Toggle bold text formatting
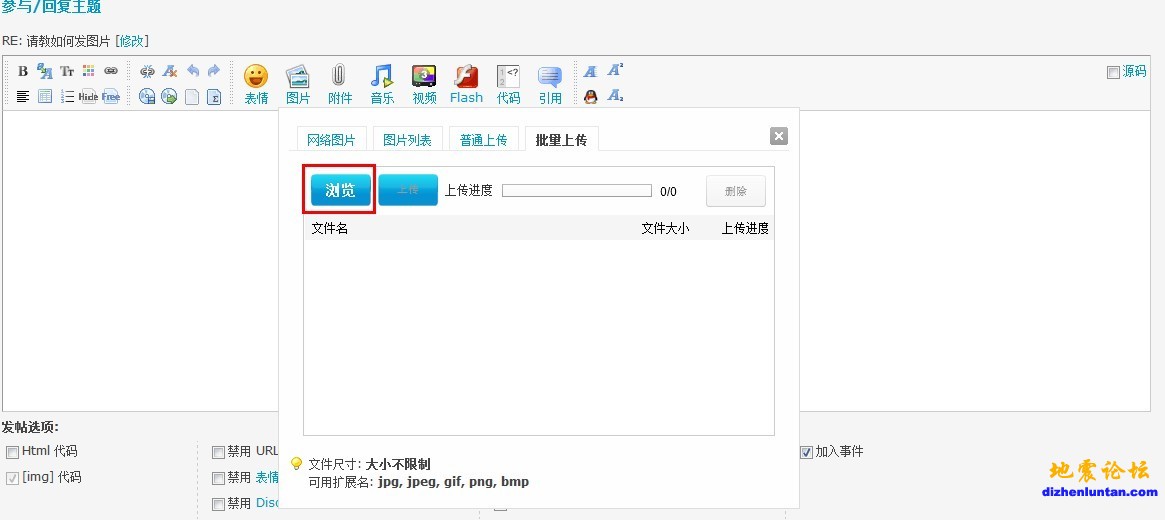The height and width of the screenshot is (520, 1165). pyautogui.click(x=23, y=71)
